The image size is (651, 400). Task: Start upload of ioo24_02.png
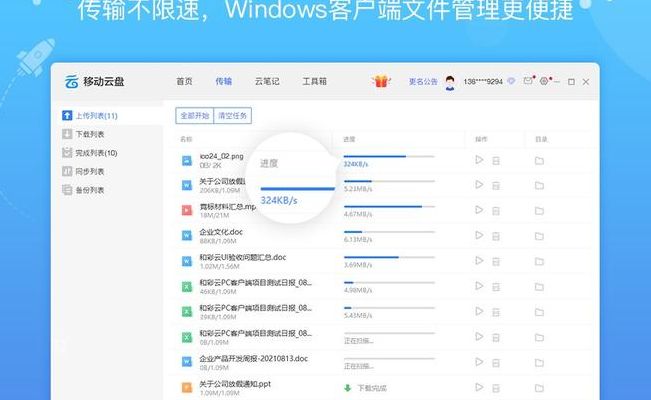[x=479, y=160]
